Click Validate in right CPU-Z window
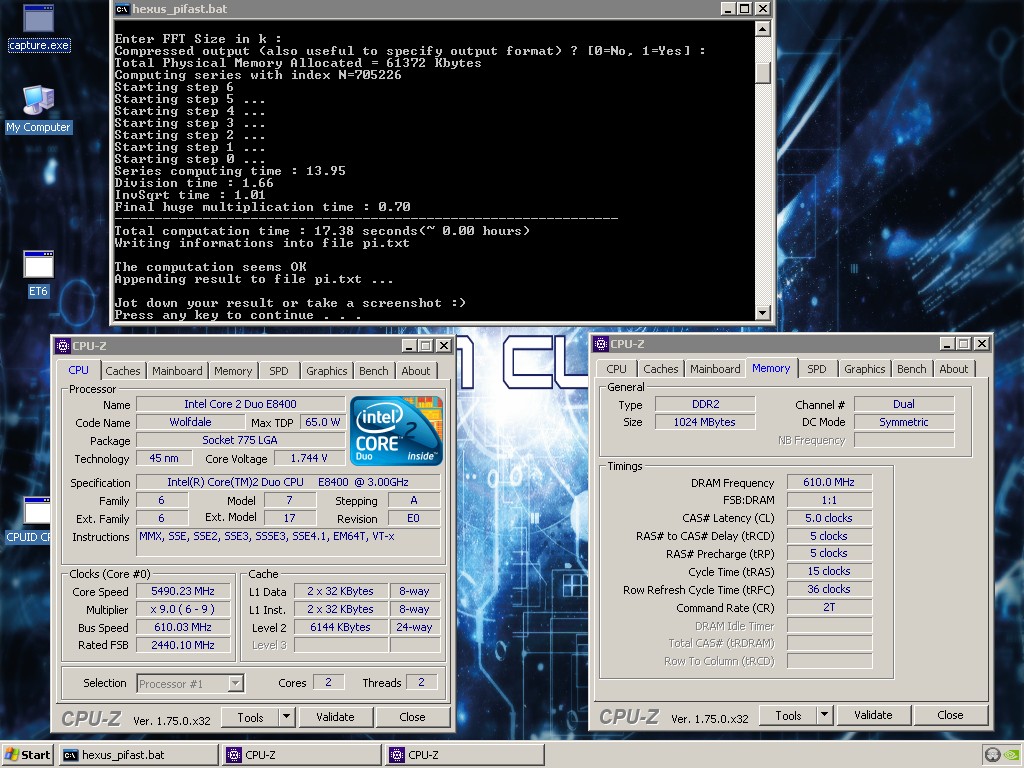 coord(873,715)
